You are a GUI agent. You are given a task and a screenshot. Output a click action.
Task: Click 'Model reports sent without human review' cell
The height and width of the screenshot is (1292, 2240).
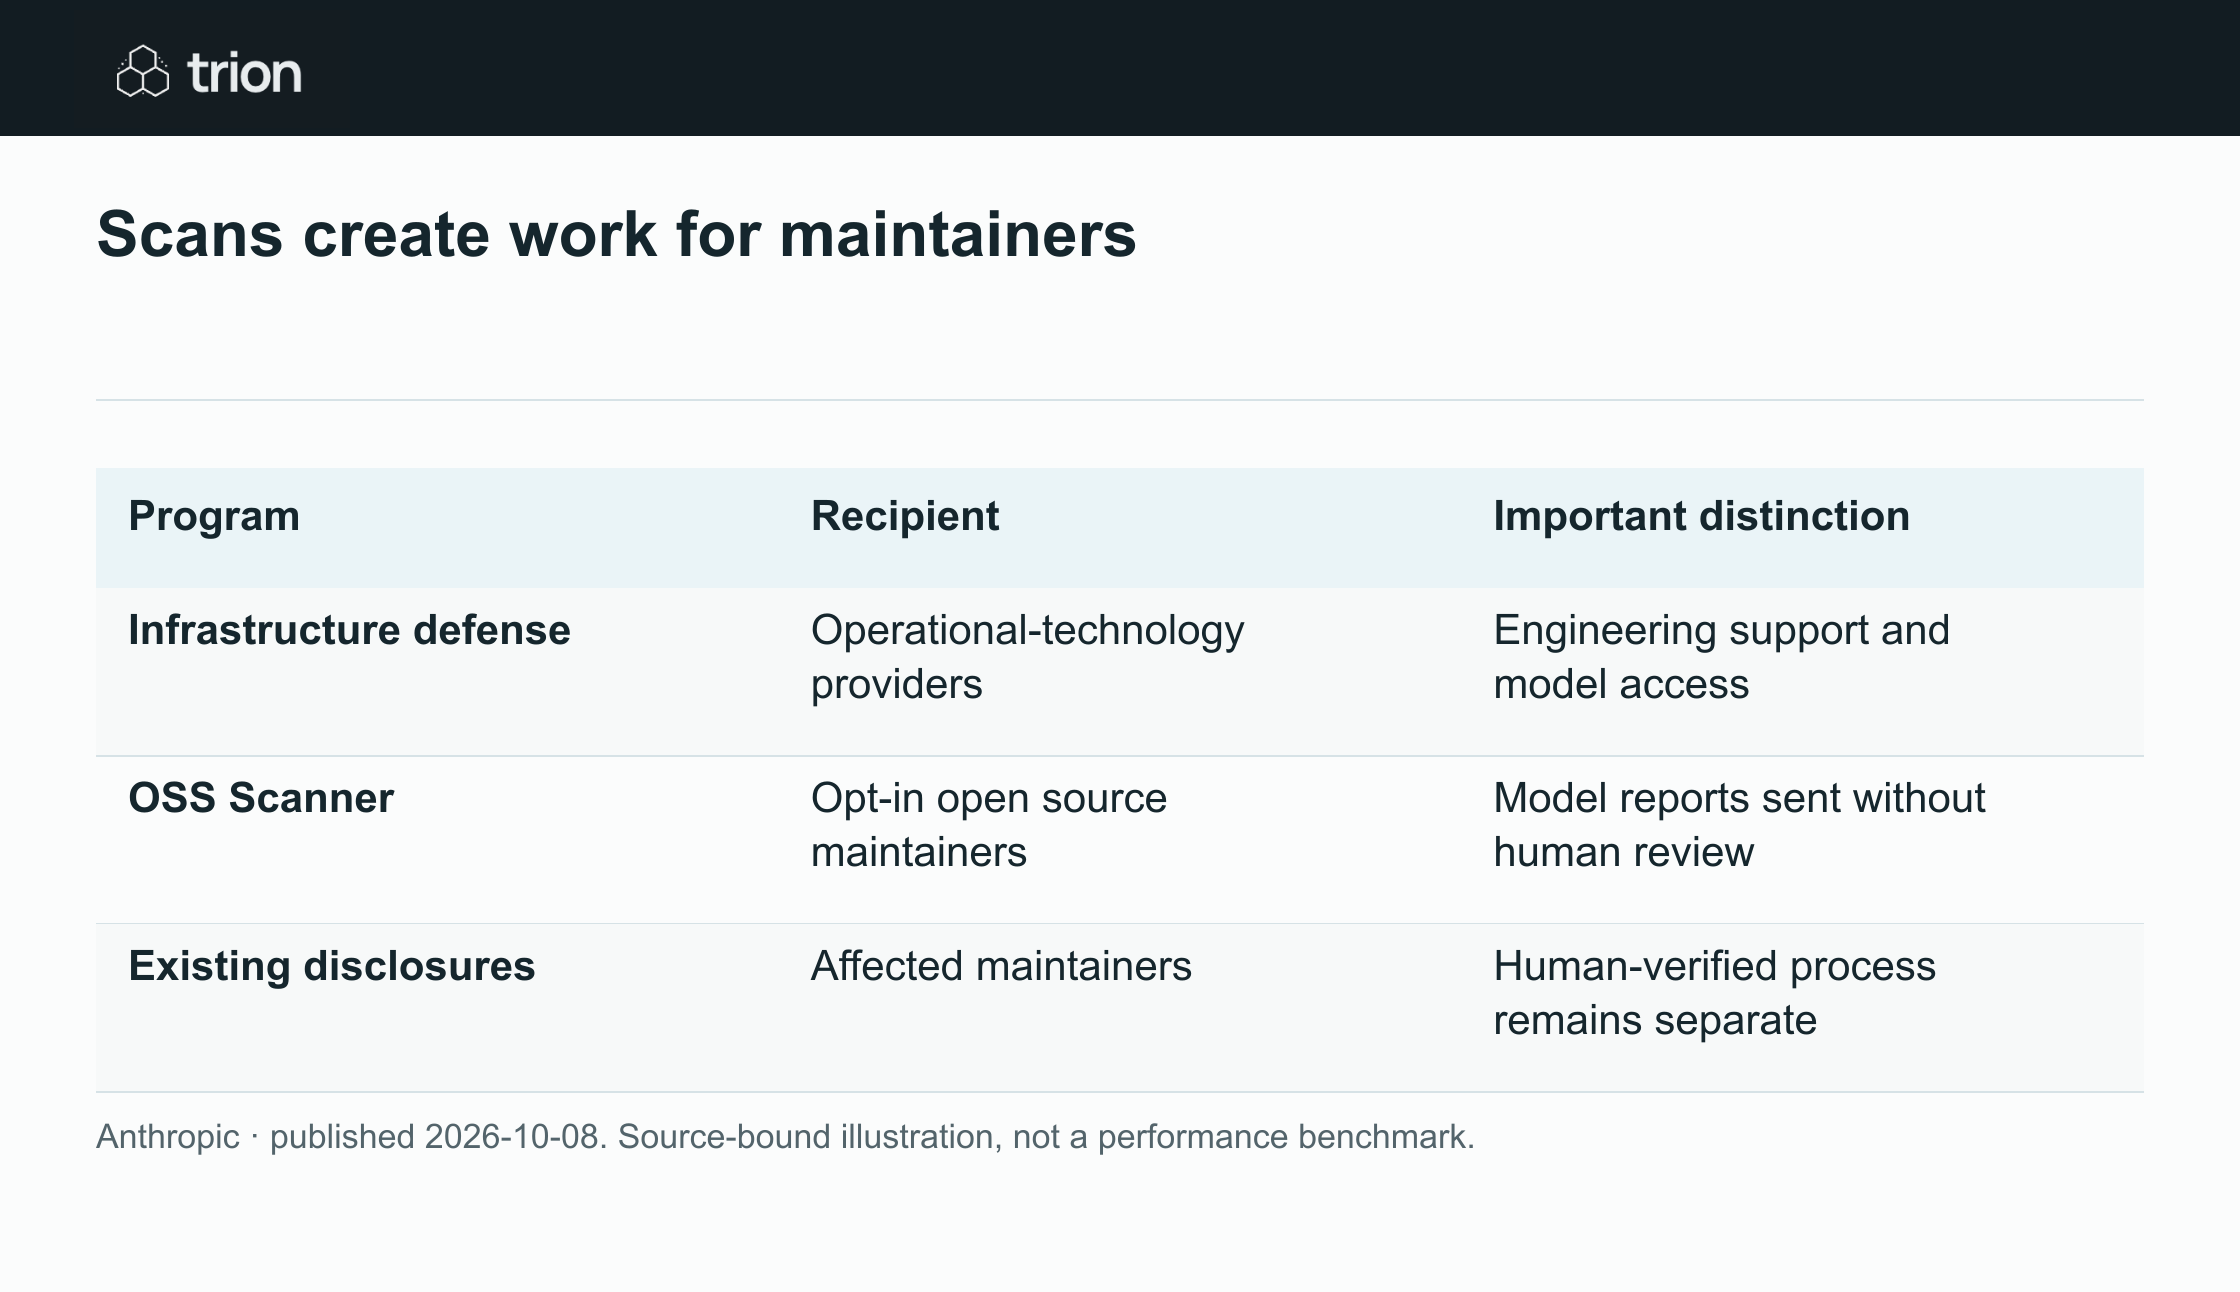1739,825
